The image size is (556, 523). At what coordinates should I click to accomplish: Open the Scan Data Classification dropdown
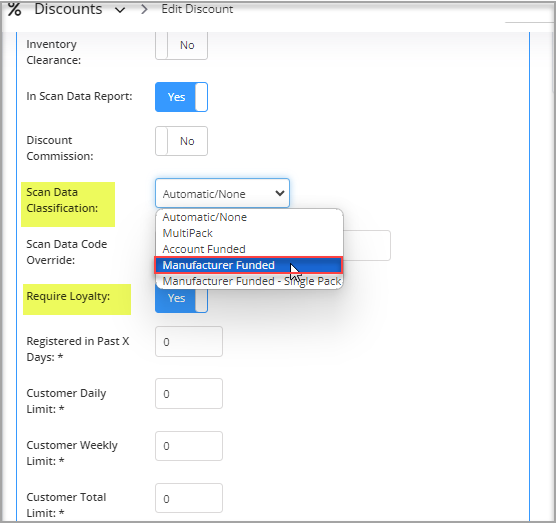click(222, 193)
